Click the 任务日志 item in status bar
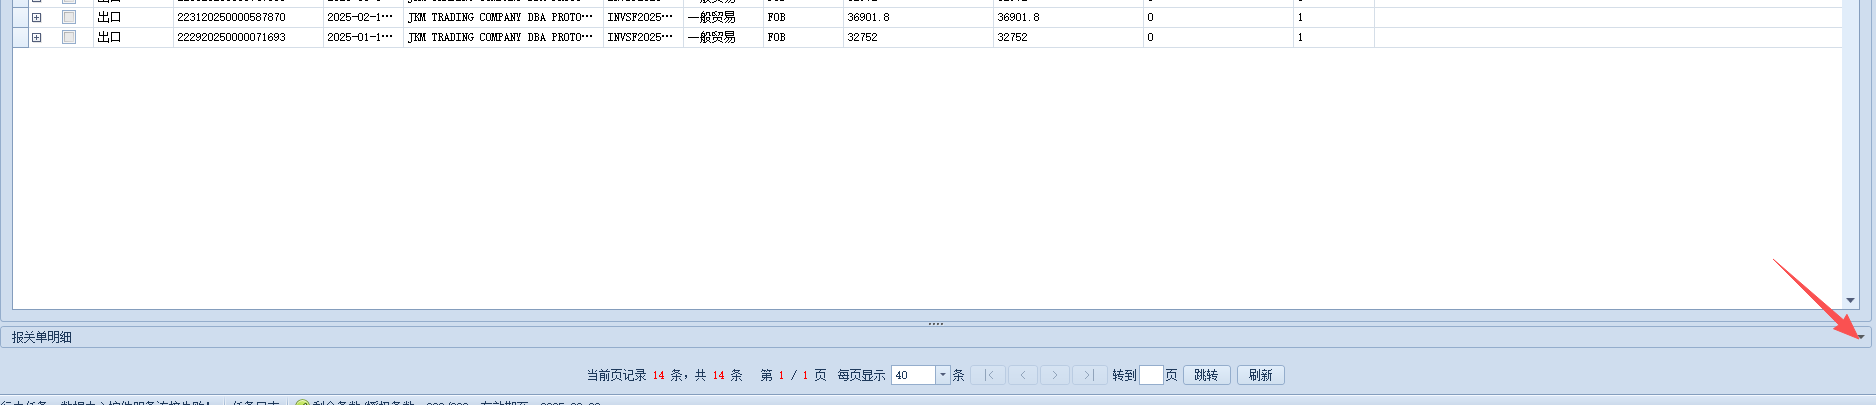 pyautogui.click(x=255, y=403)
